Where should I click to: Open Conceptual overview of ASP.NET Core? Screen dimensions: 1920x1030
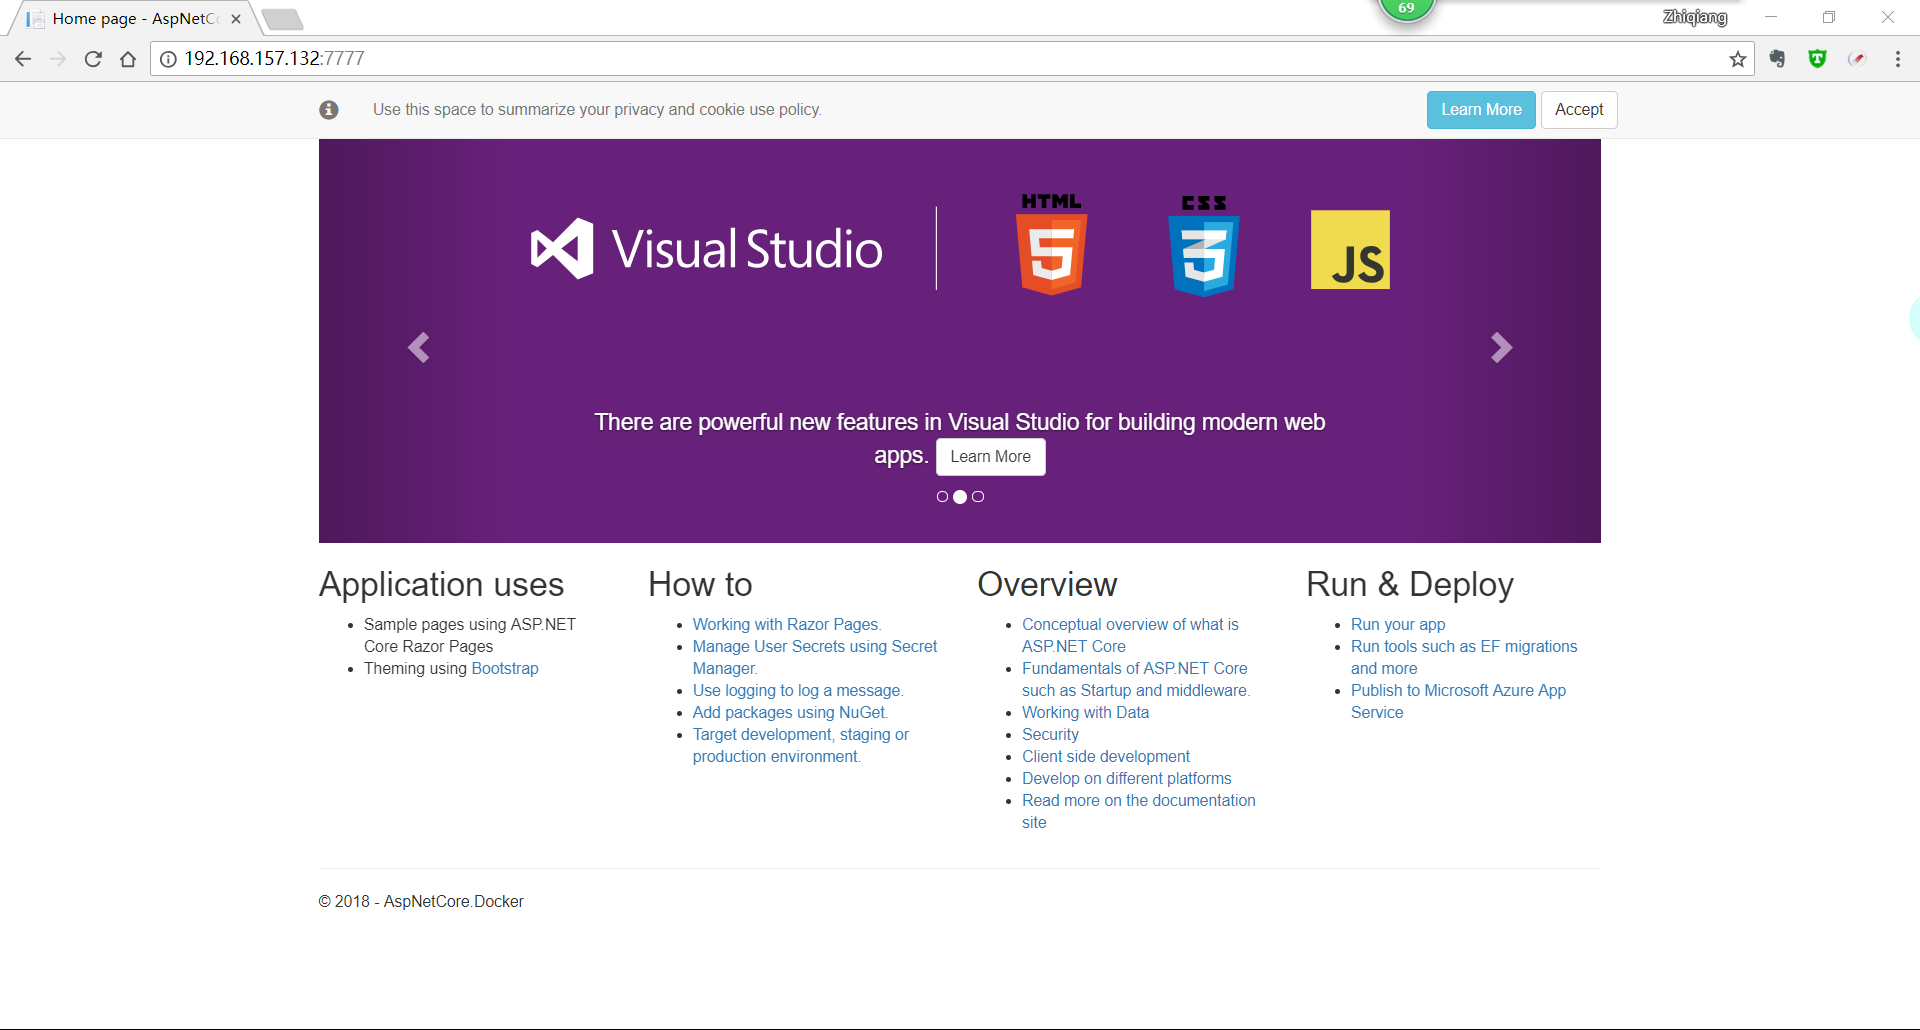tap(1130, 636)
